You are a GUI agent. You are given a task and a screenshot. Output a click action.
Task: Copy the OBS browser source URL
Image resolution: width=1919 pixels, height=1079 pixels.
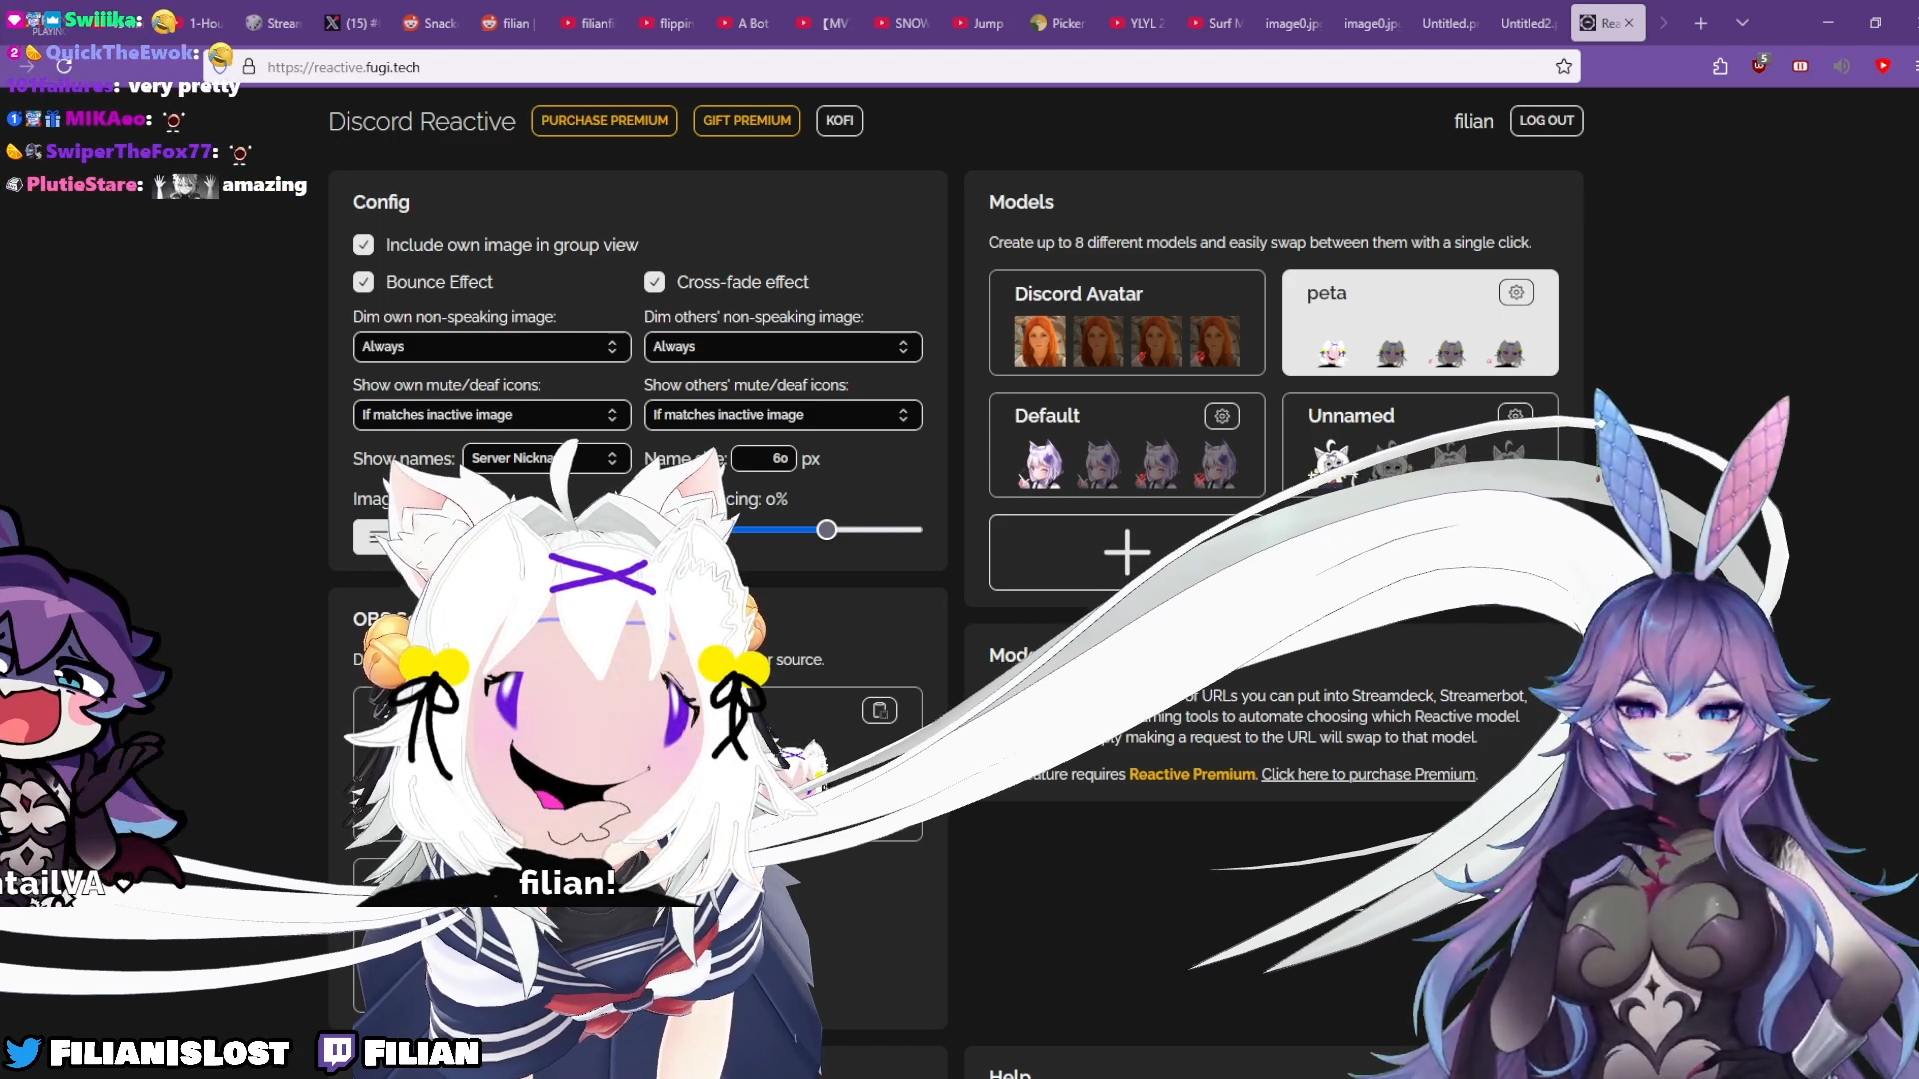pos(880,710)
